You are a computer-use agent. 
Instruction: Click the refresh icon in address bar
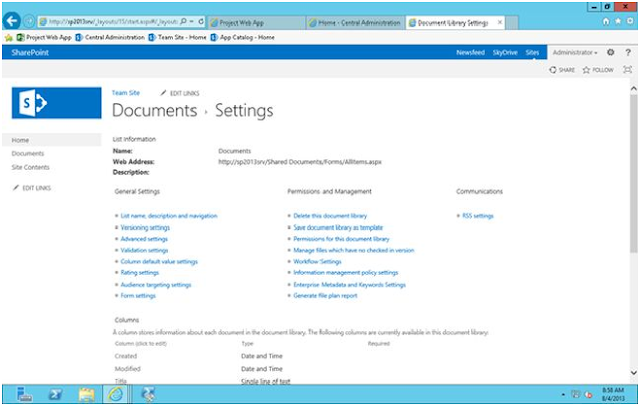pos(201,21)
